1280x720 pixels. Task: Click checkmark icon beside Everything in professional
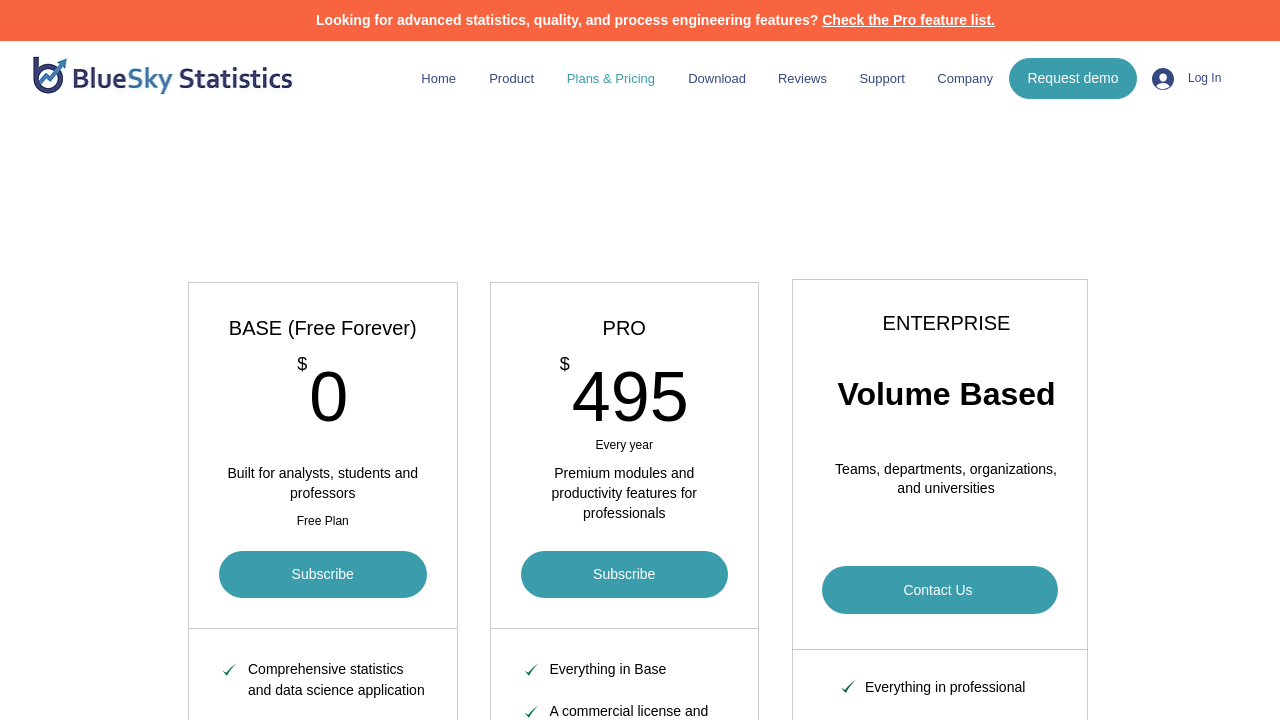click(x=848, y=688)
